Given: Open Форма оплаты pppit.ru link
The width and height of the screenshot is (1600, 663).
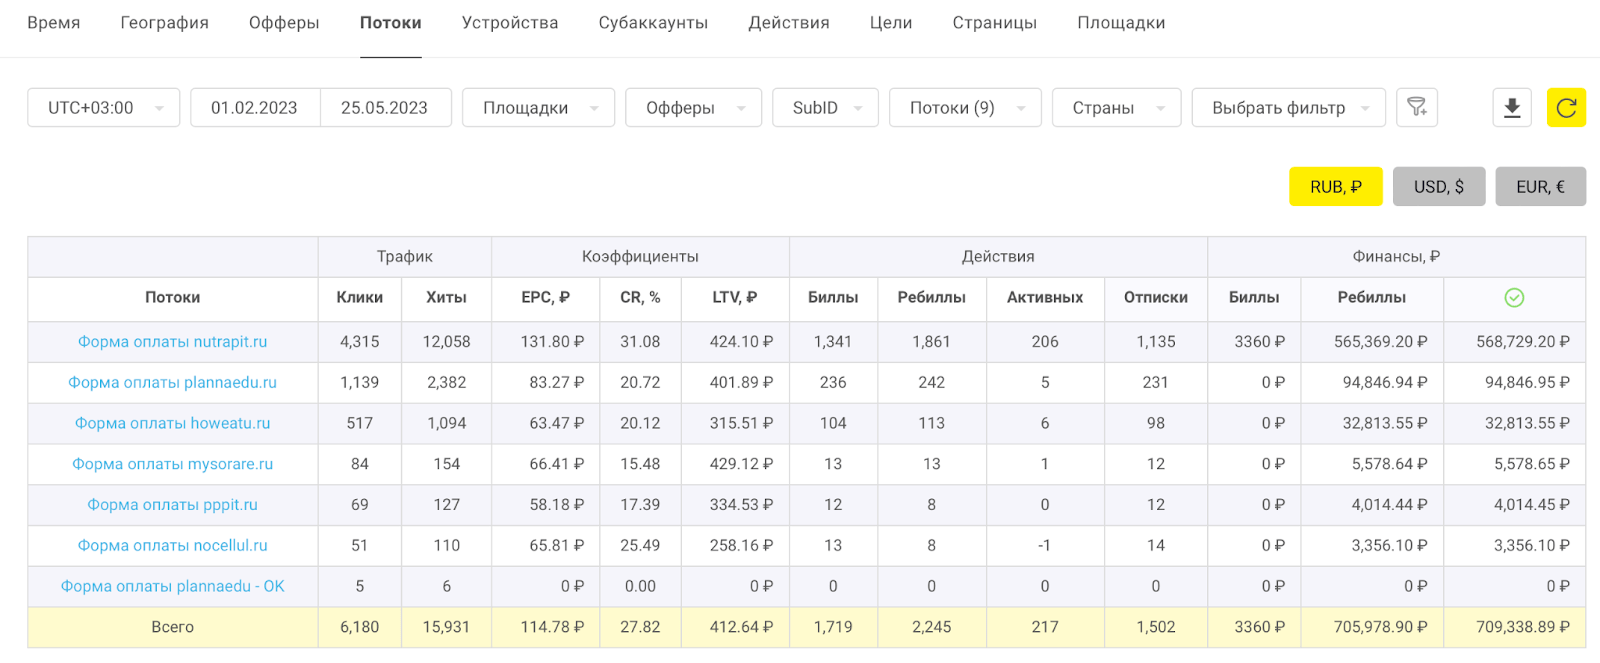Looking at the screenshot, I should 173,505.
